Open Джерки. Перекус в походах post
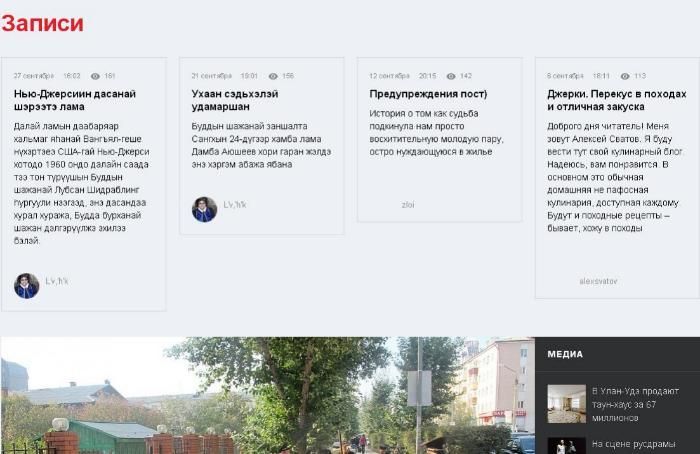The height and width of the screenshot is (454, 700). coord(617,100)
